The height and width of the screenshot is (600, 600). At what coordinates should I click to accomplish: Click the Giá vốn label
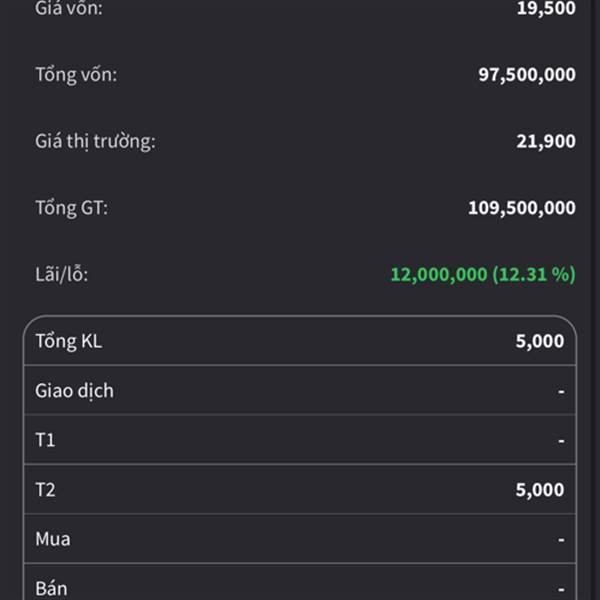[x=69, y=8]
